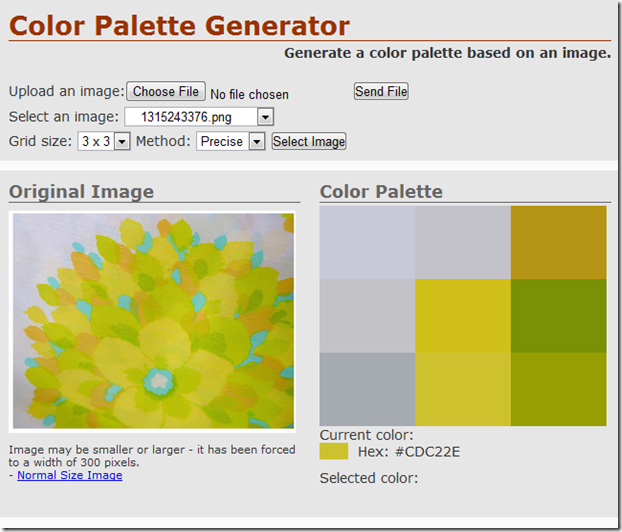Viewport: 622px width, 532px height.
Task: Pick the top-left pale lavender swatch
Action: (367, 243)
